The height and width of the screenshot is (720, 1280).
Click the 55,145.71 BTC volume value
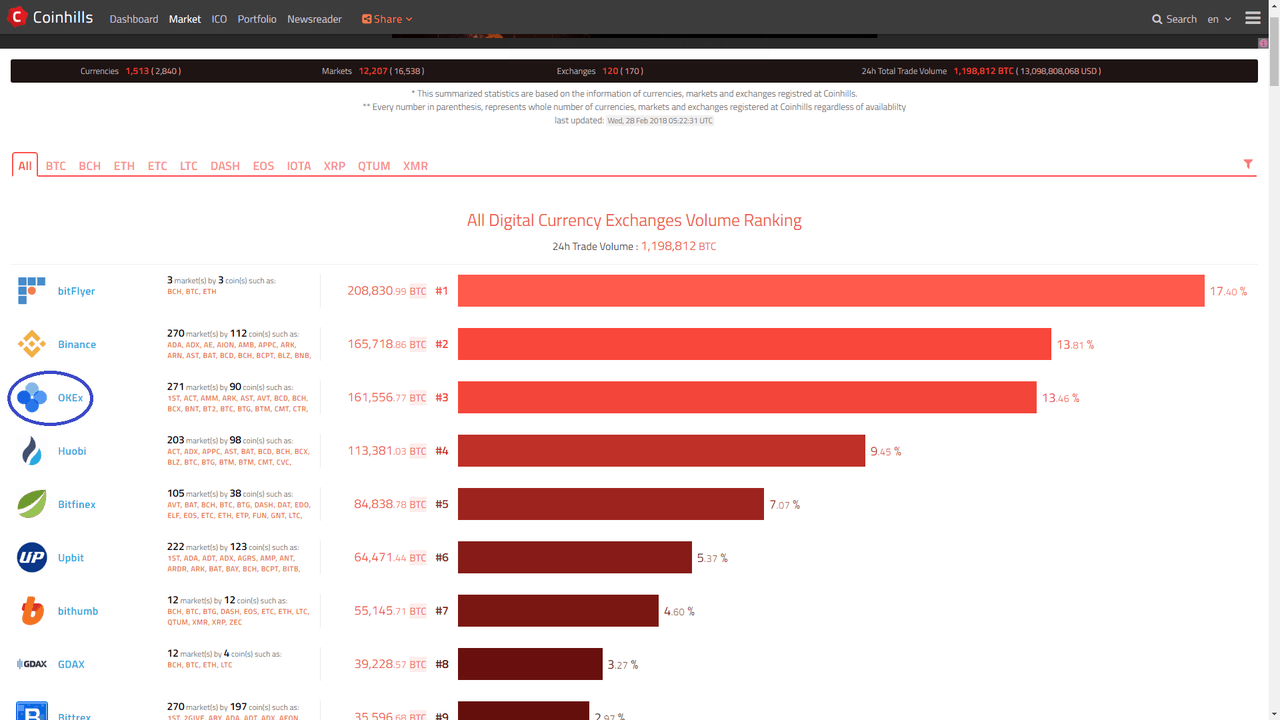[391, 611]
